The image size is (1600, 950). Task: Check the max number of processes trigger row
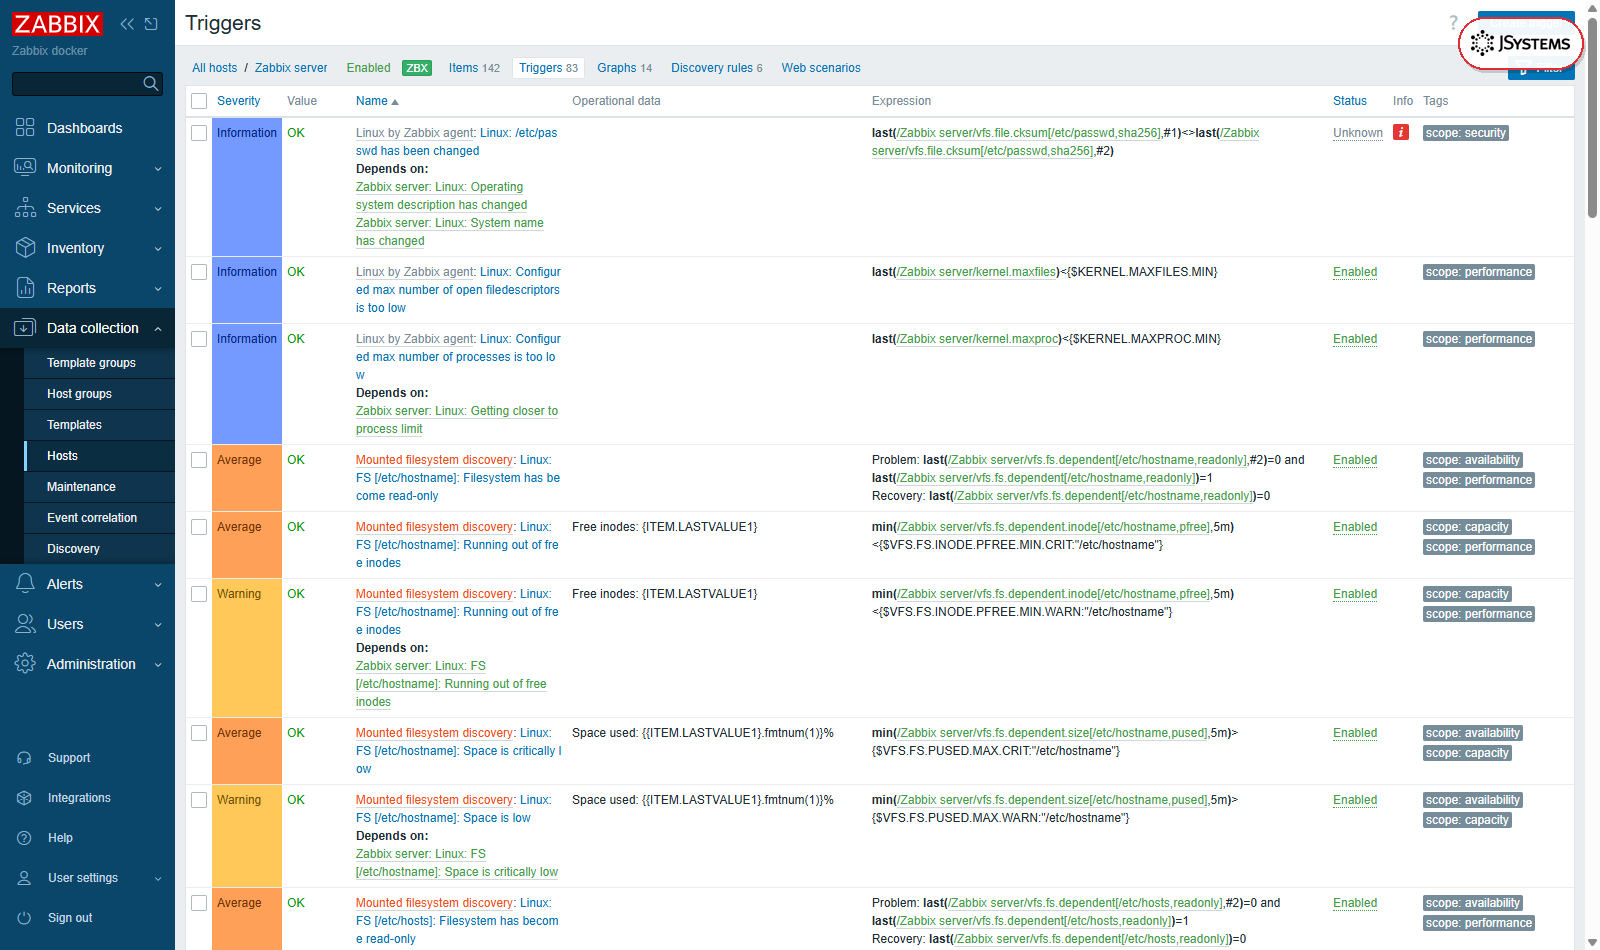click(x=199, y=339)
